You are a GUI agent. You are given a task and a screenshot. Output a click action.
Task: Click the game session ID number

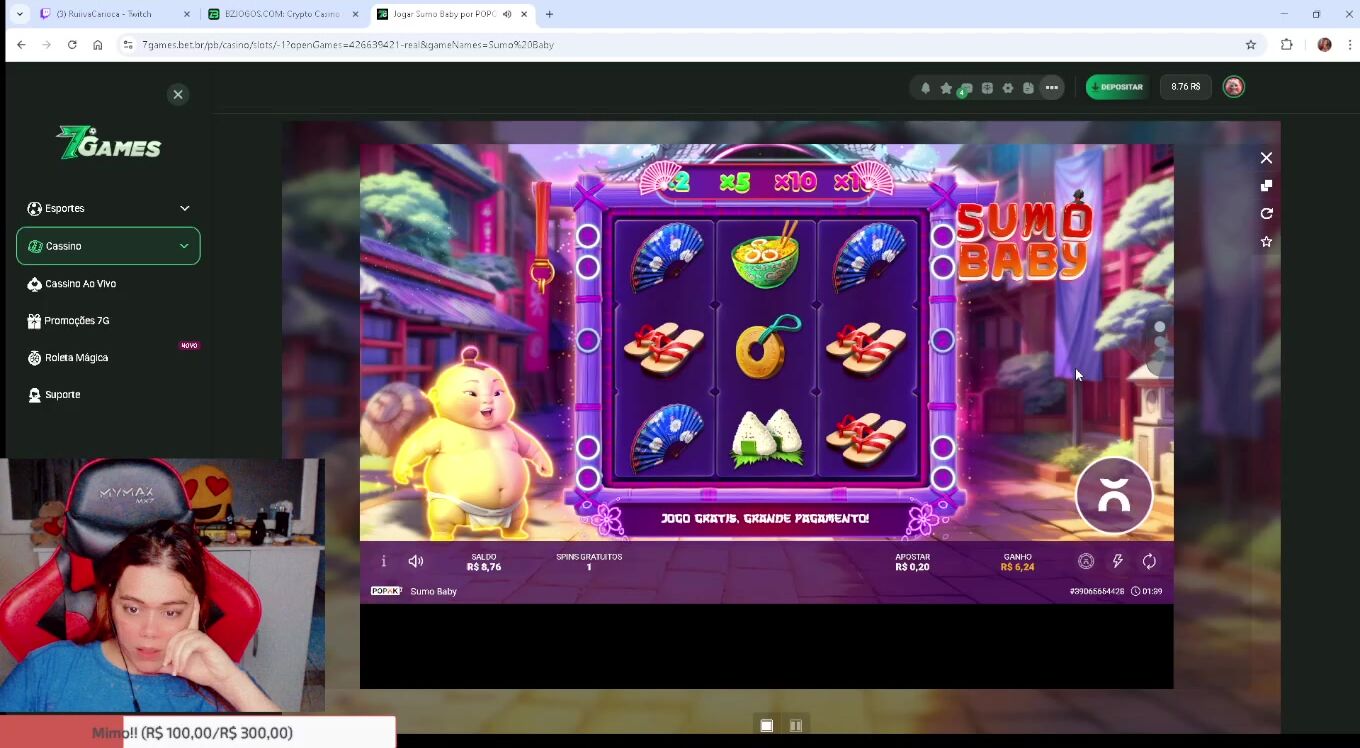tap(1097, 591)
